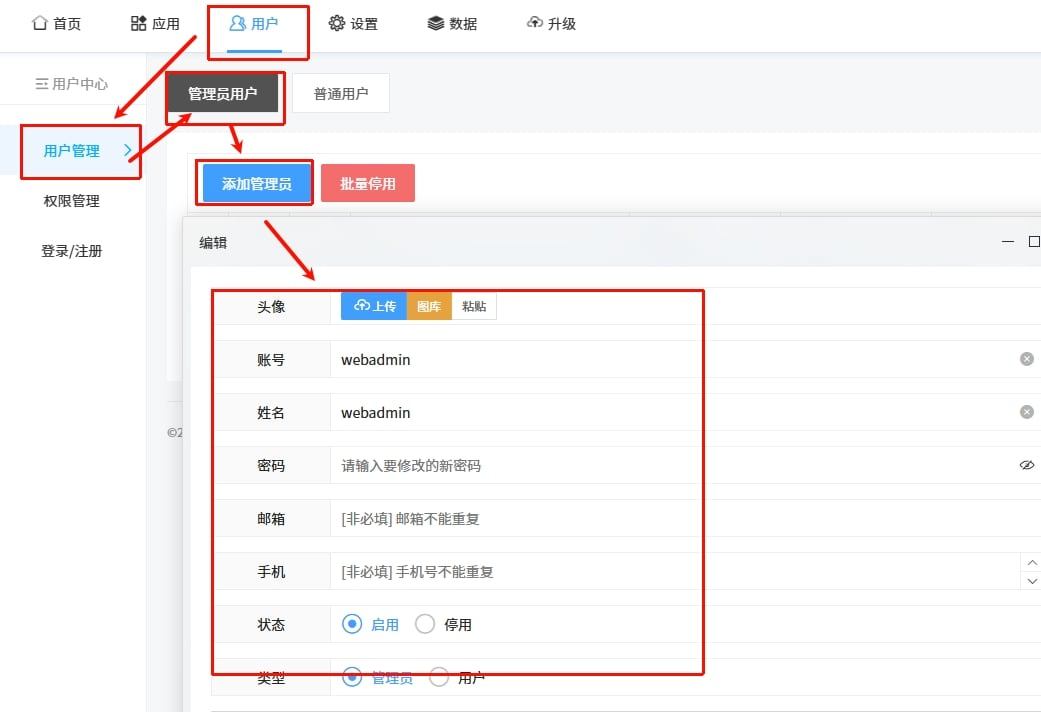
Task: Select the 用户 type radio button
Action: (x=439, y=677)
